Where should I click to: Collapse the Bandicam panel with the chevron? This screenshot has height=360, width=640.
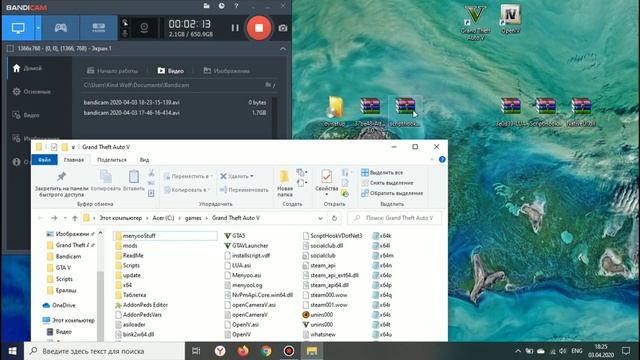[x=283, y=49]
